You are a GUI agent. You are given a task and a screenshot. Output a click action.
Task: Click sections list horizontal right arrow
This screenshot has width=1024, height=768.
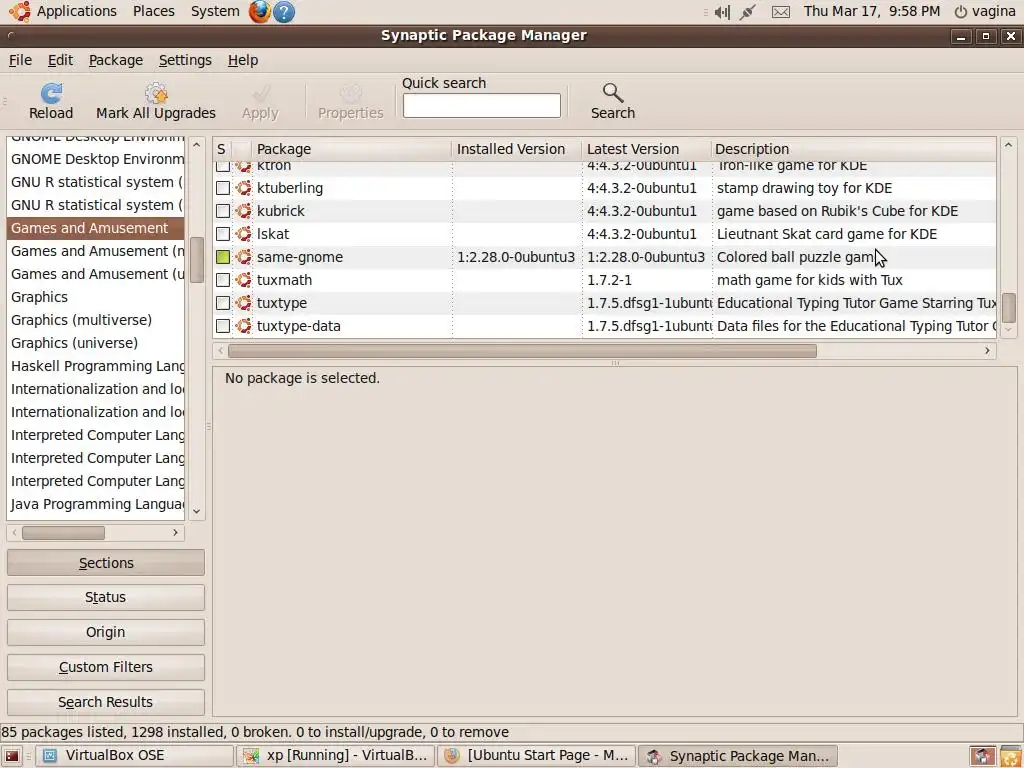point(175,533)
